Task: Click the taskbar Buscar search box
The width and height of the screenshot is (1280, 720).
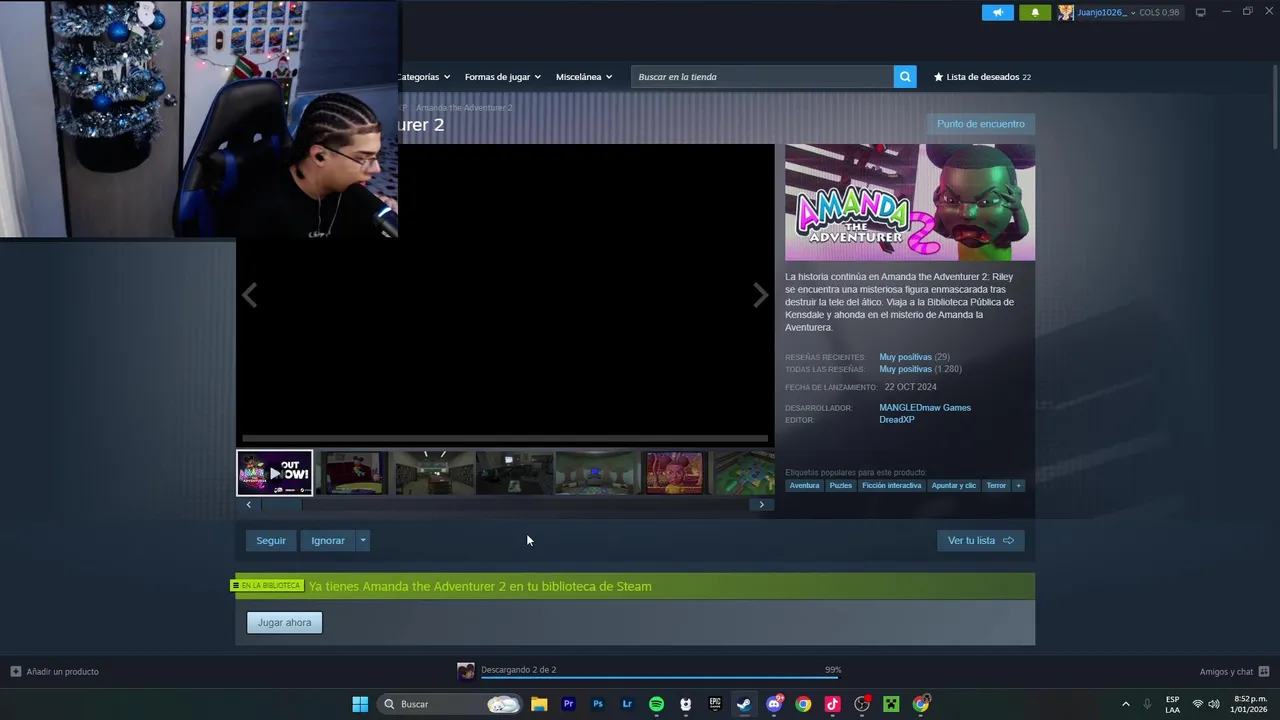Action: click(450, 704)
